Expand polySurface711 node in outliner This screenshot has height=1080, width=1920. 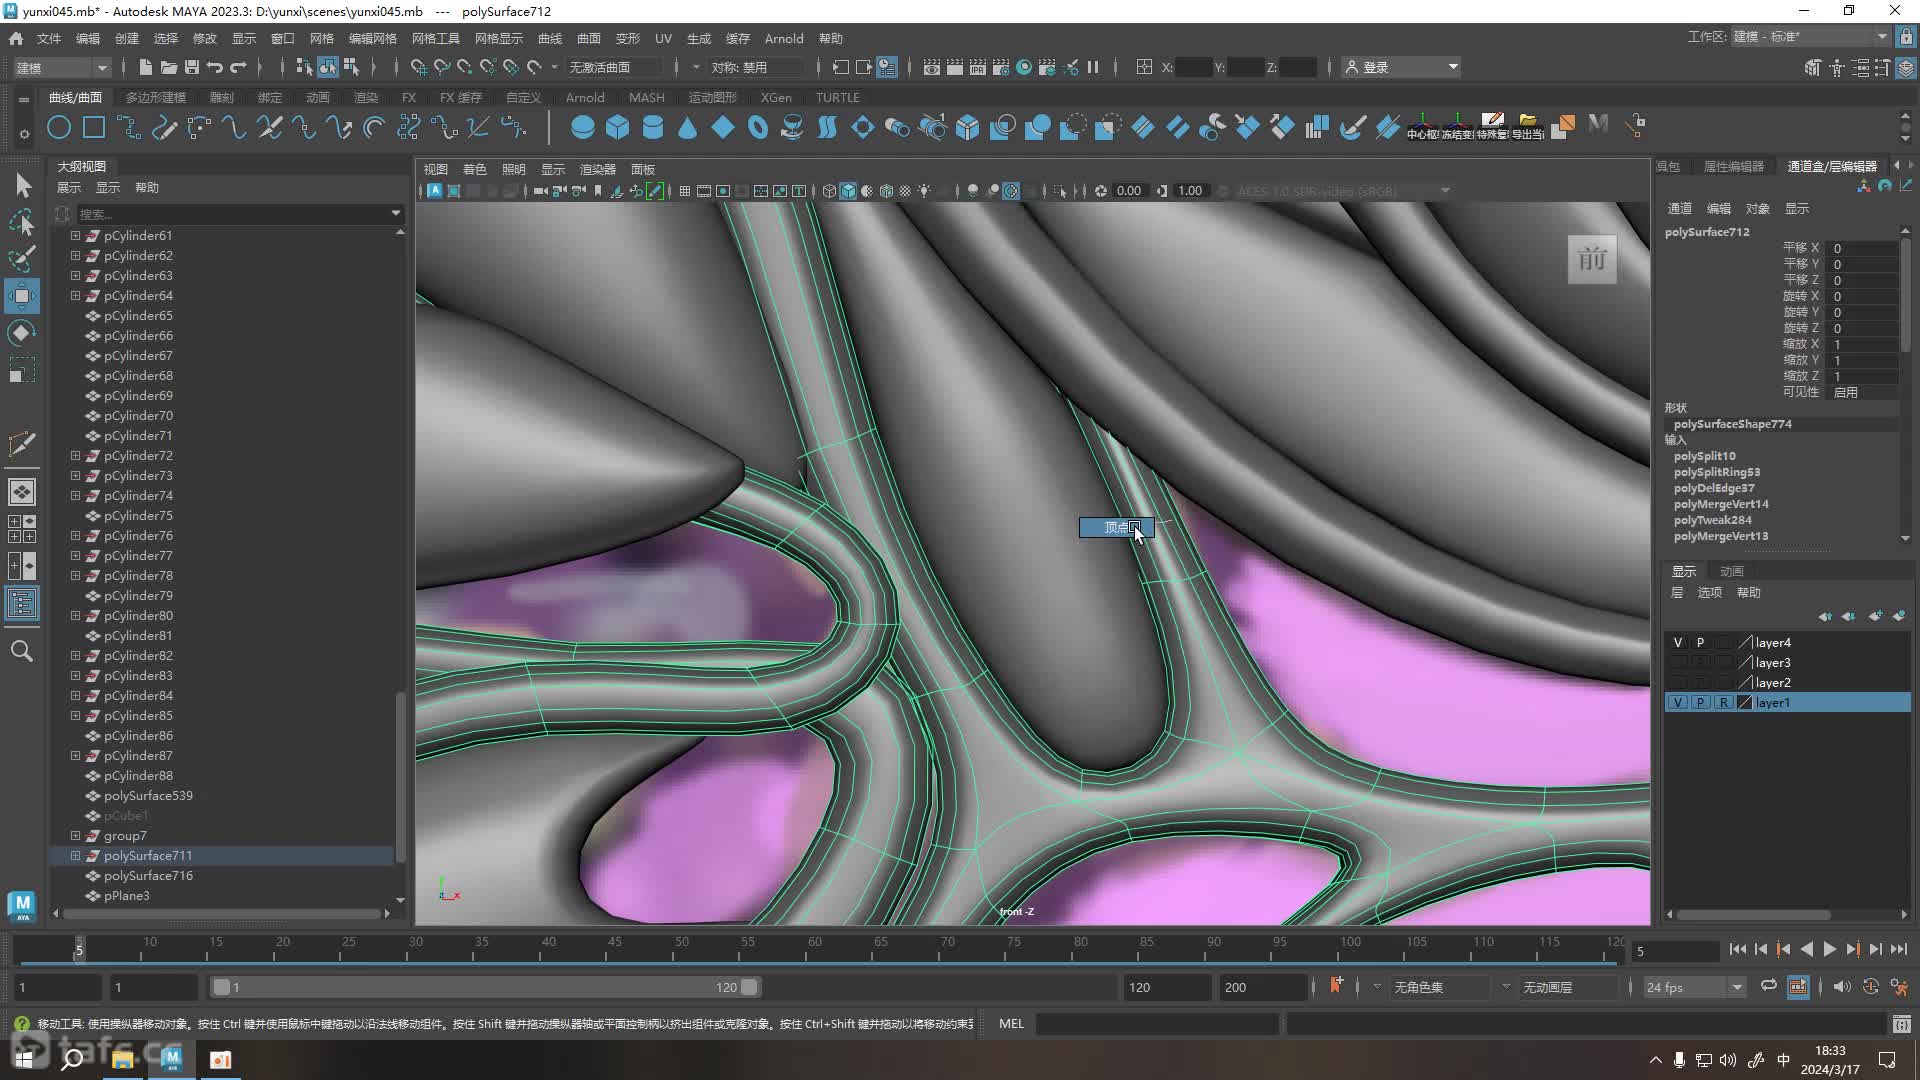point(75,856)
